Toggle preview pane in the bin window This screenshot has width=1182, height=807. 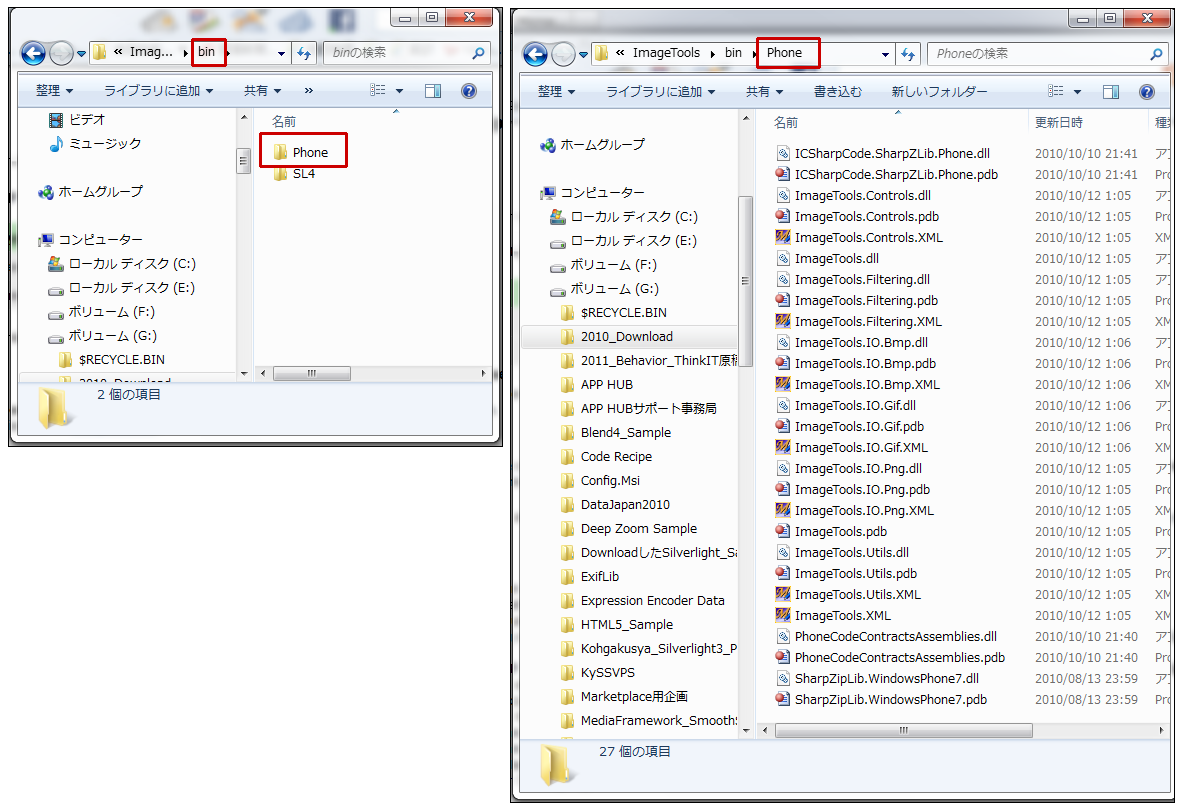[x=433, y=91]
